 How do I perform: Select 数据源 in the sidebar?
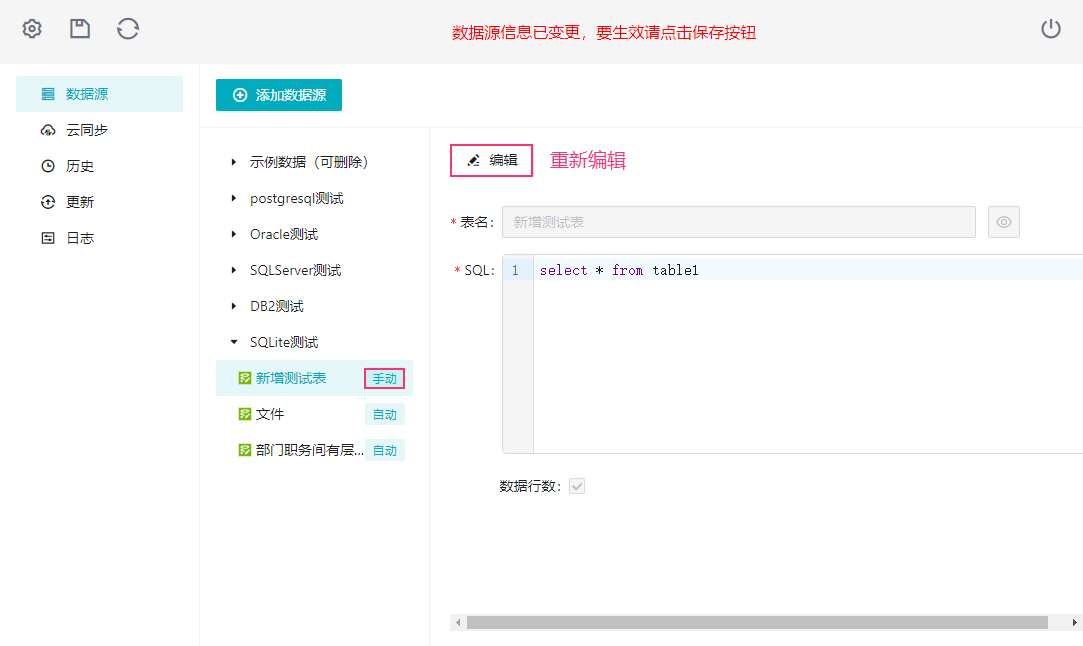(x=99, y=94)
